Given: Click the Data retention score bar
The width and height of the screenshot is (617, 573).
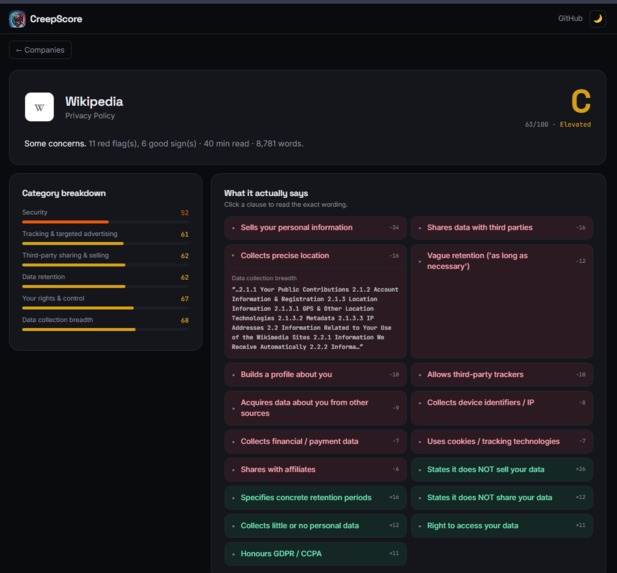Looking at the screenshot, I should click(105, 286).
